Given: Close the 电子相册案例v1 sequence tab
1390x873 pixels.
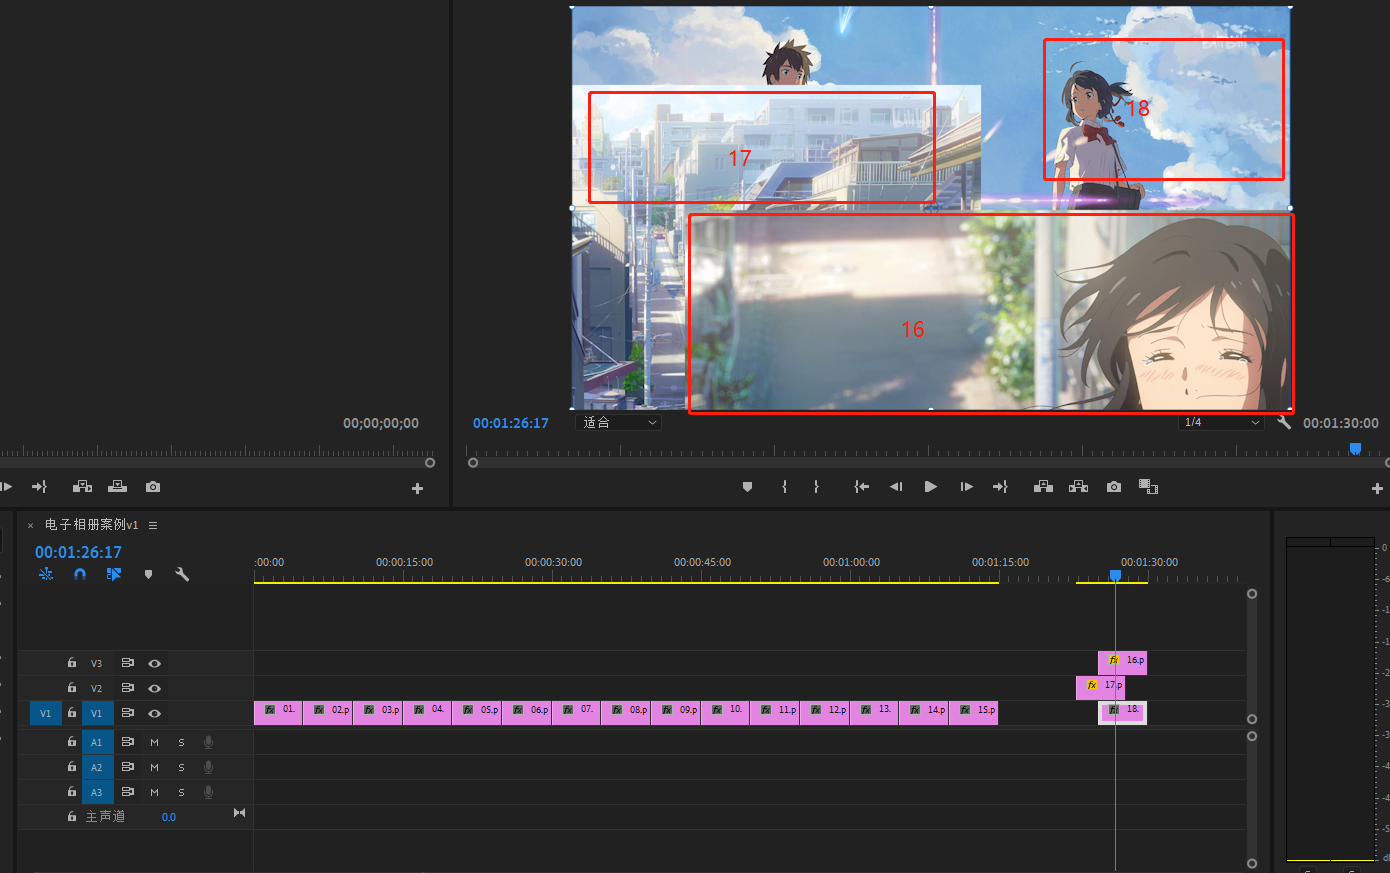Looking at the screenshot, I should (30, 525).
